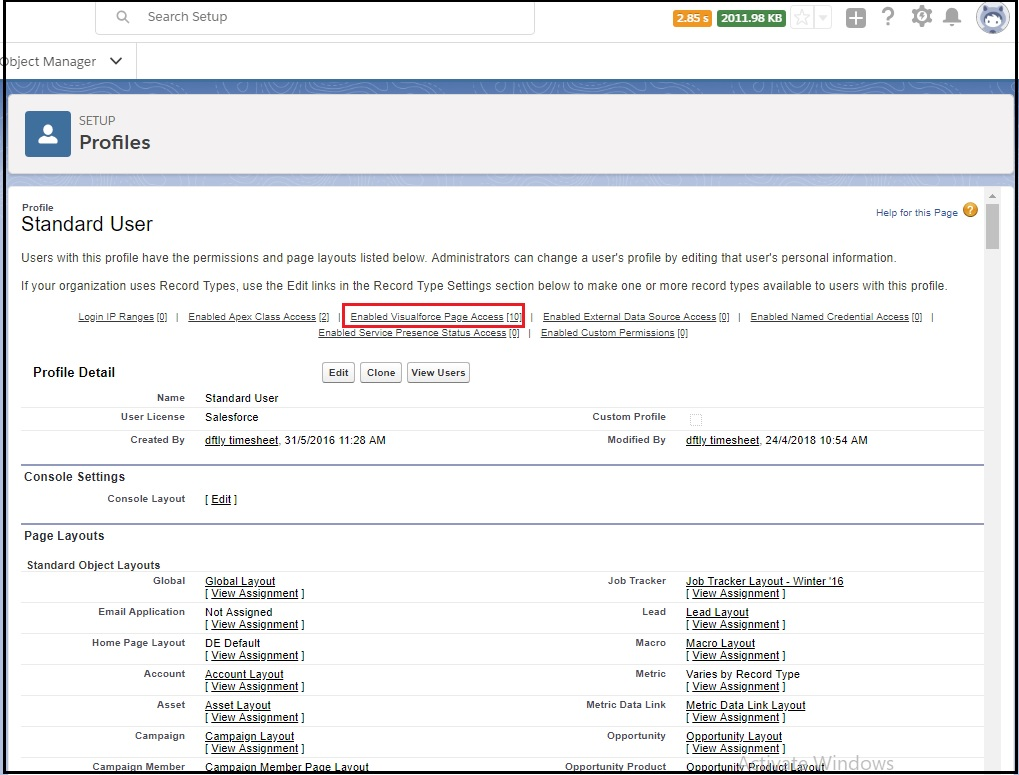Click View Assignment for Home Page Layout
Viewport: 1019px width, 775px height.
tap(255, 656)
